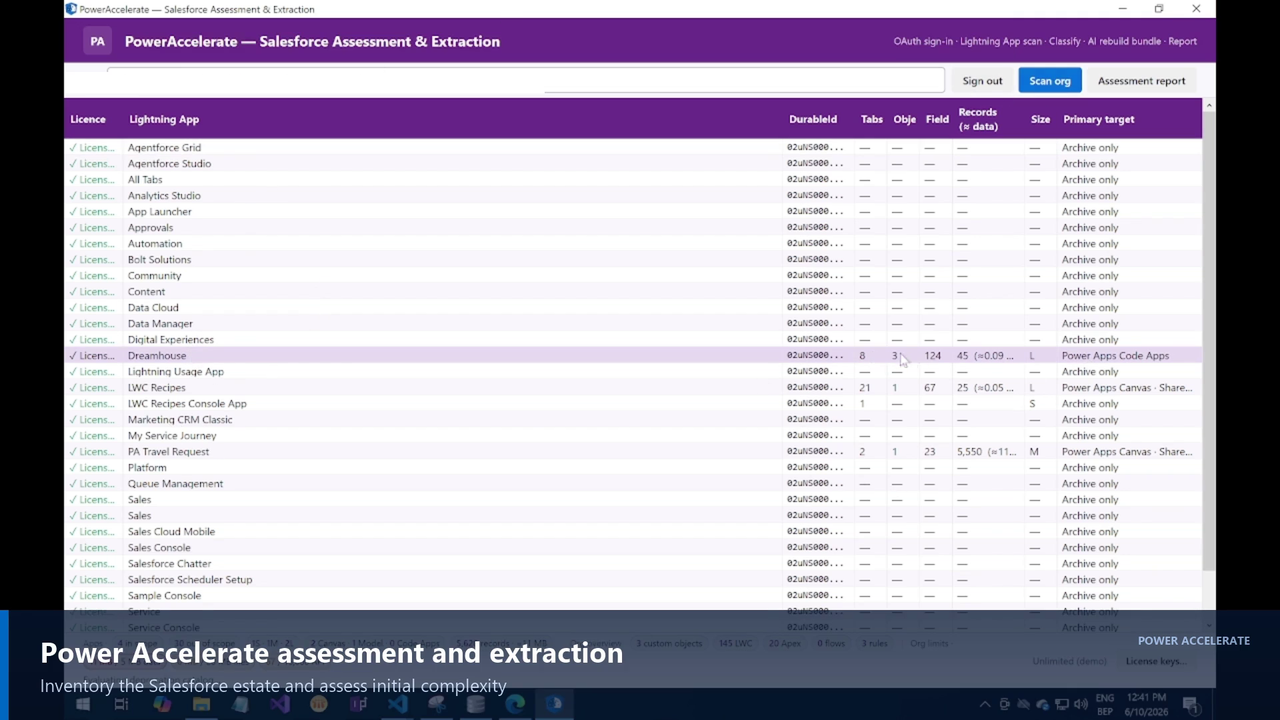Show hidden system tray icons
The height and width of the screenshot is (720, 1280).
pos(985,704)
